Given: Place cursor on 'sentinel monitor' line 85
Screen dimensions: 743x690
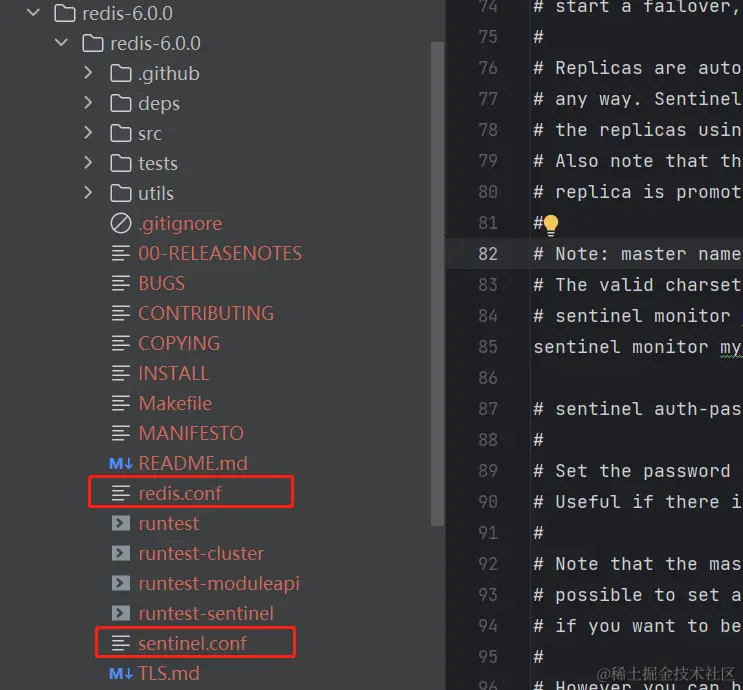Looking at the screenshot, I should coord(637,347).
